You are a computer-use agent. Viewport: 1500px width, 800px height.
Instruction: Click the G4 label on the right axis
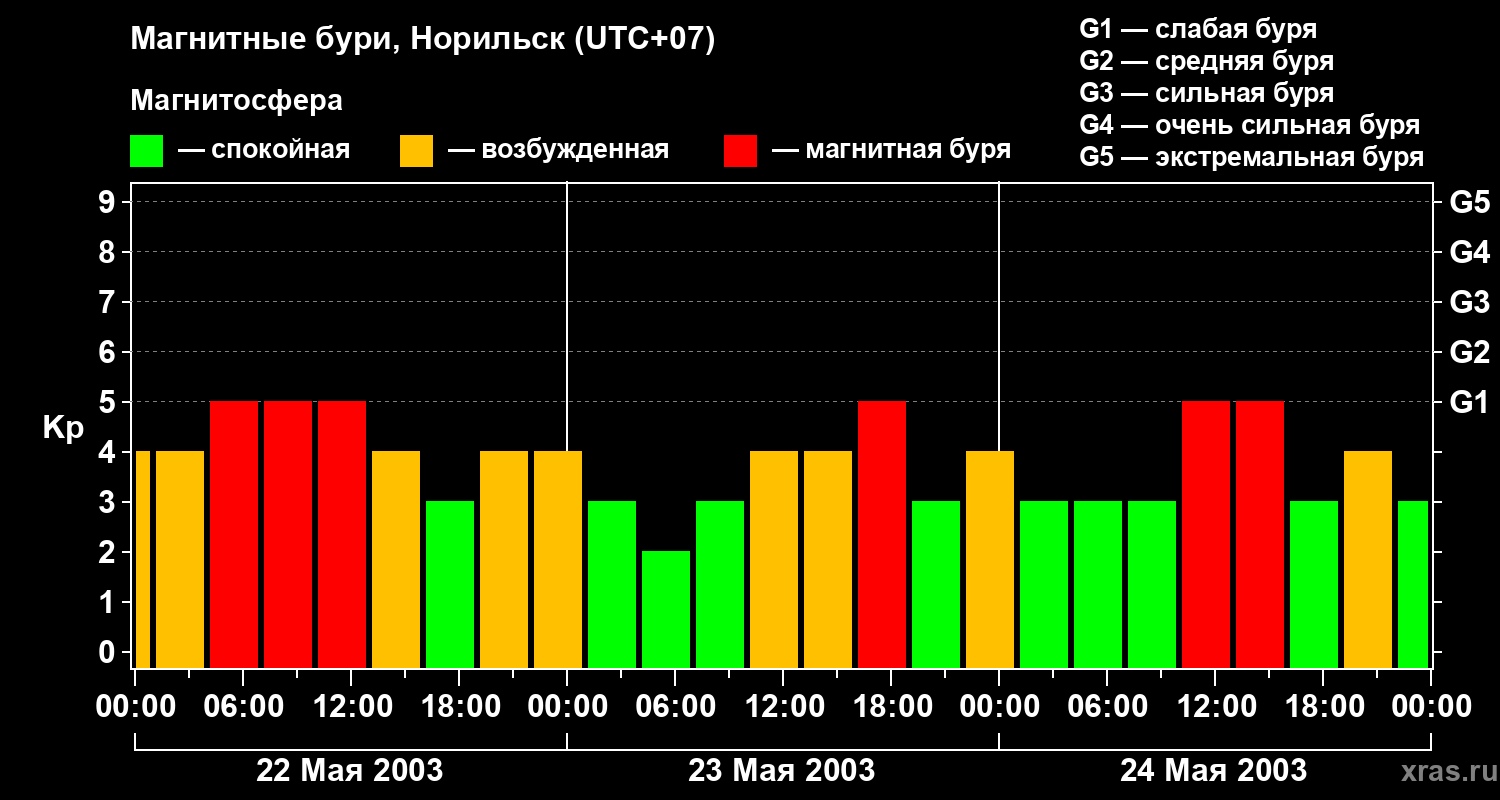coord(1469,252)
